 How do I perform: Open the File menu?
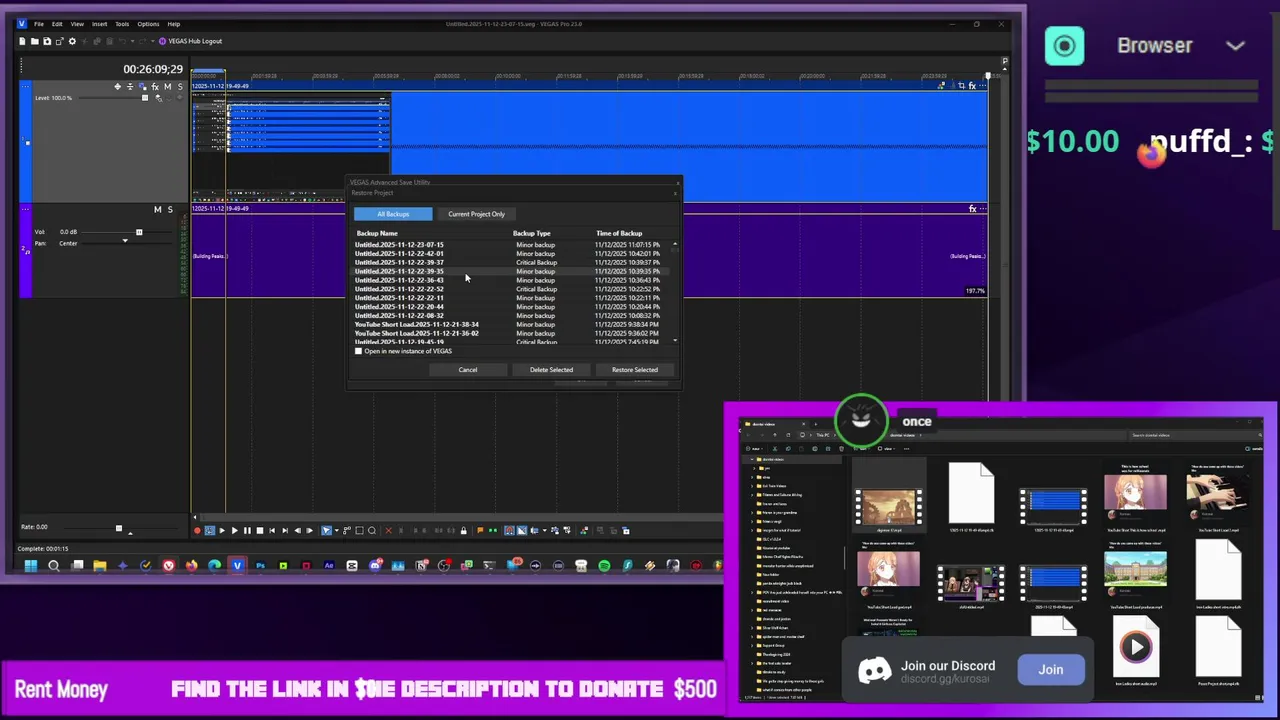pyautogui.click(x=39, y=24)
